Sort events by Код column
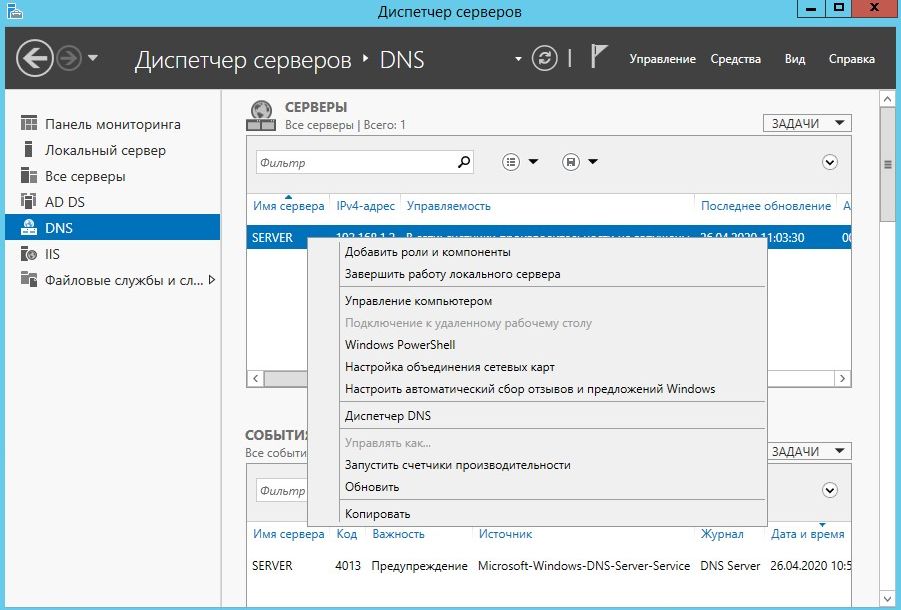 346,534
